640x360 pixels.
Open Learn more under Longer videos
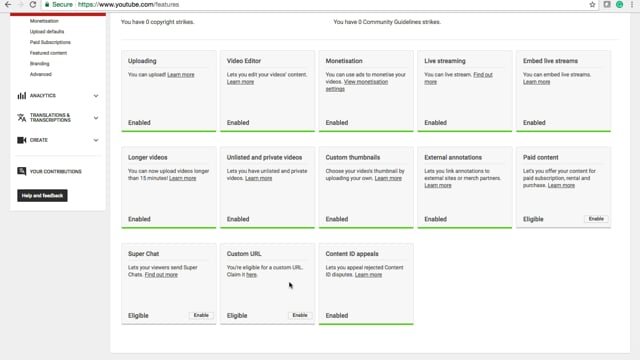(x=182, y=178)
